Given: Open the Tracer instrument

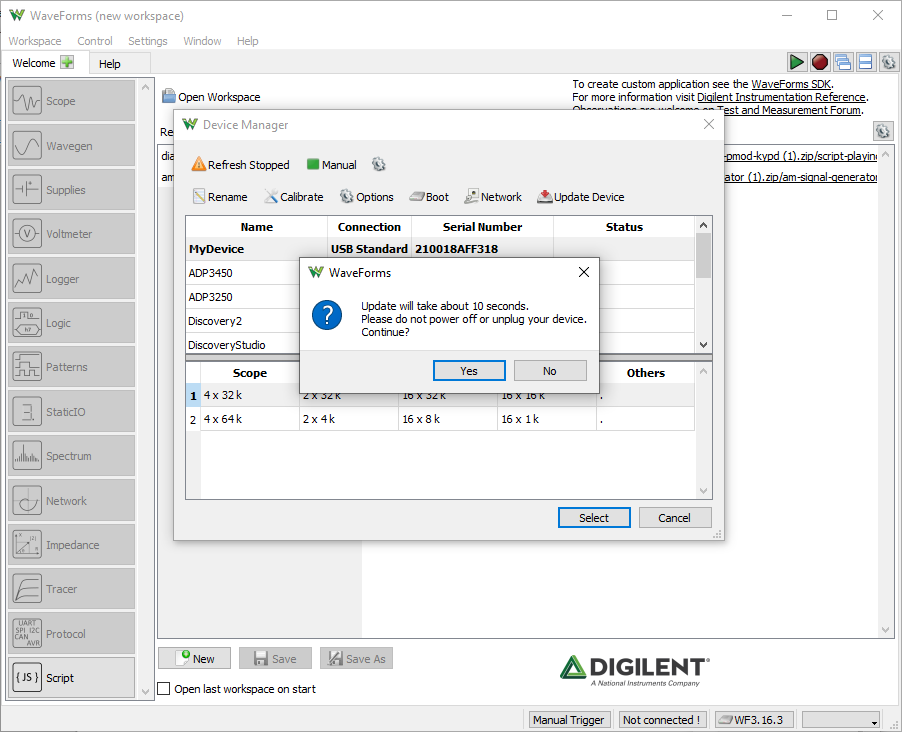Looking at the screenshot, I should point(71,589).
